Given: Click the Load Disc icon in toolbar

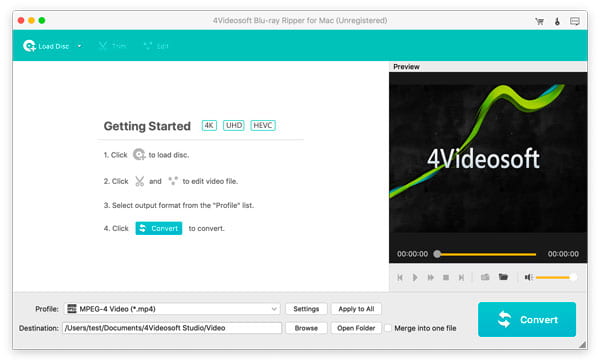Looking at the screenshot, I should click(x=29, y=46).
